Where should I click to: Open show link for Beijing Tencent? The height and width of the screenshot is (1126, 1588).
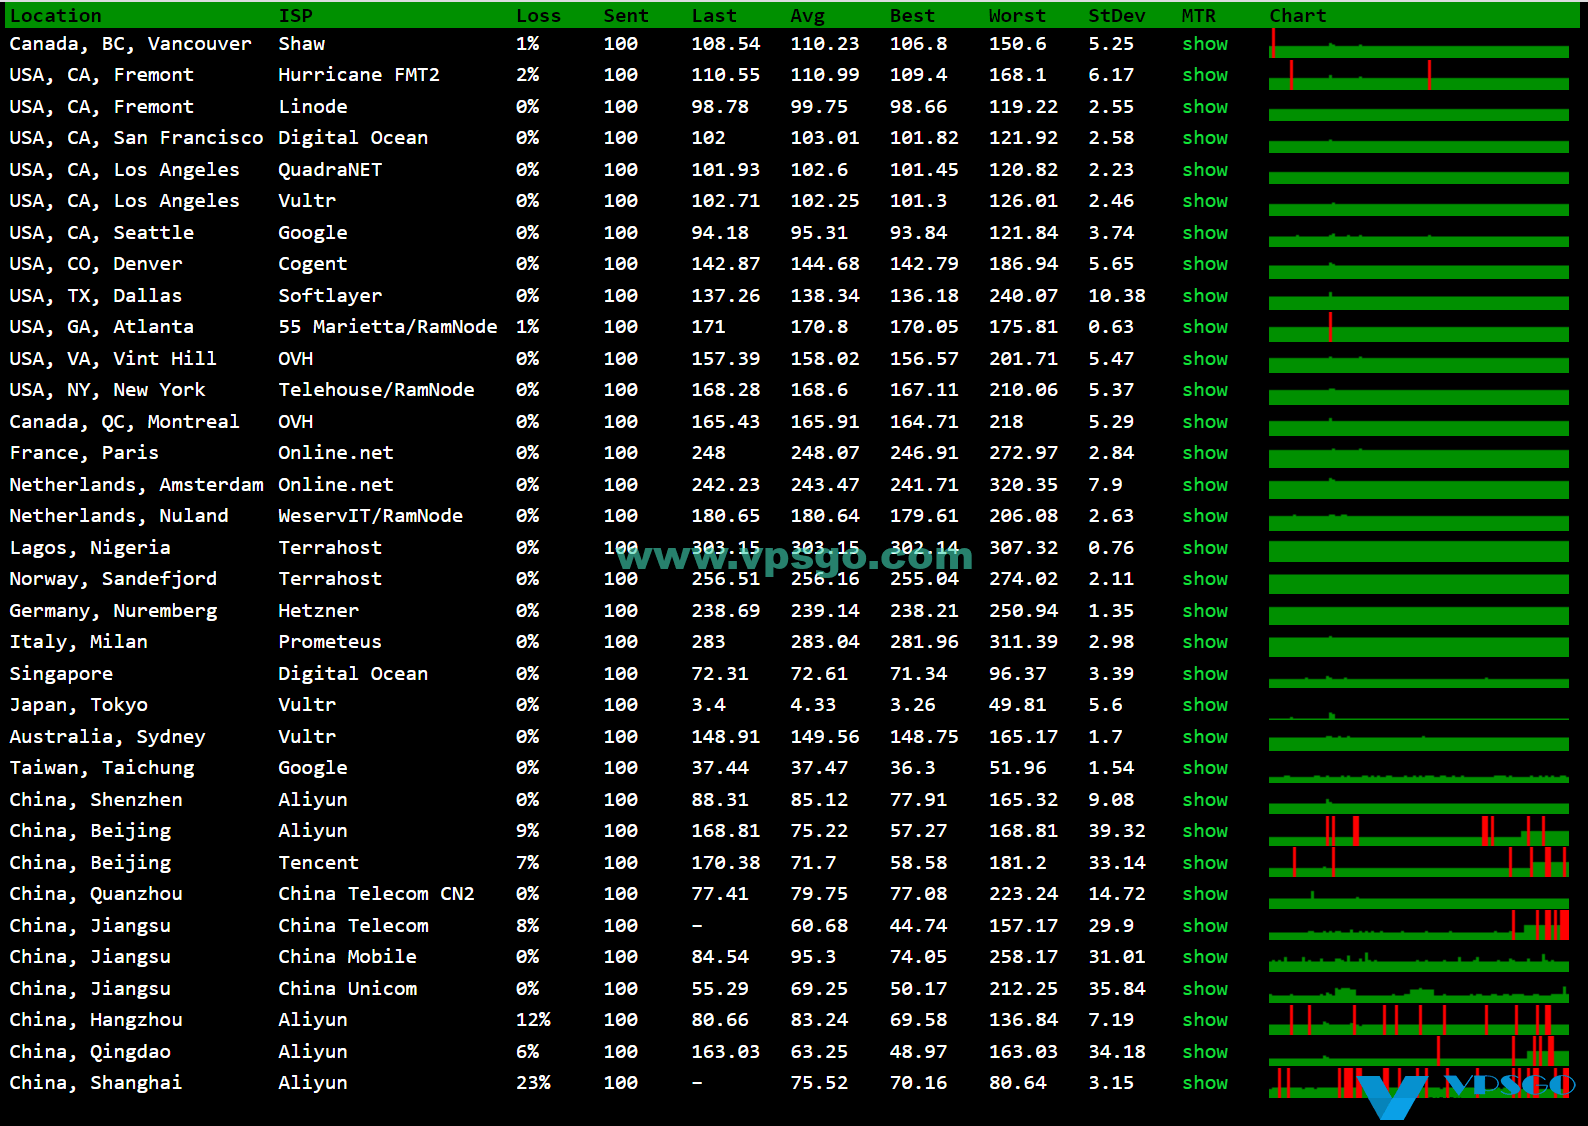pos(1205,863)
